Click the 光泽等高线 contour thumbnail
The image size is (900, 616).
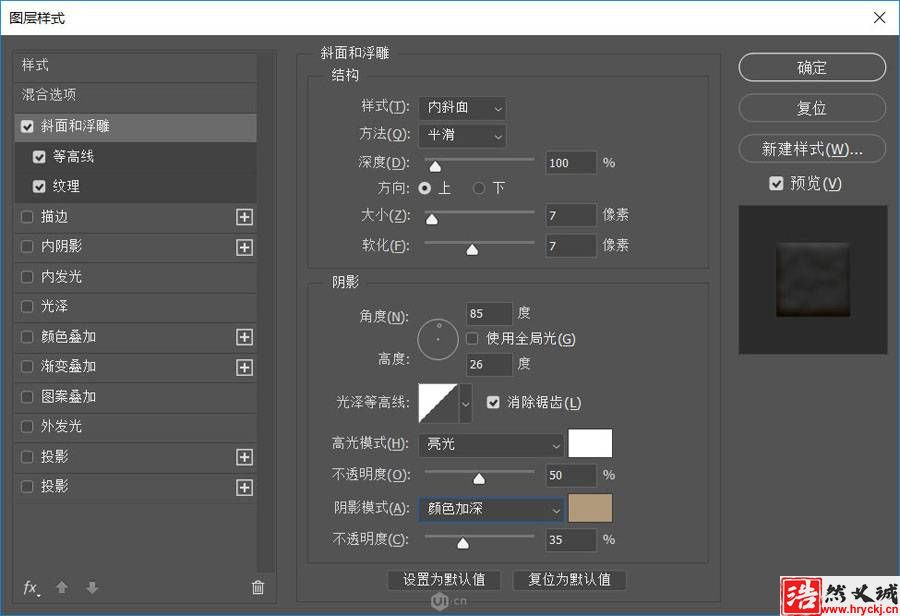coord(439,404)
